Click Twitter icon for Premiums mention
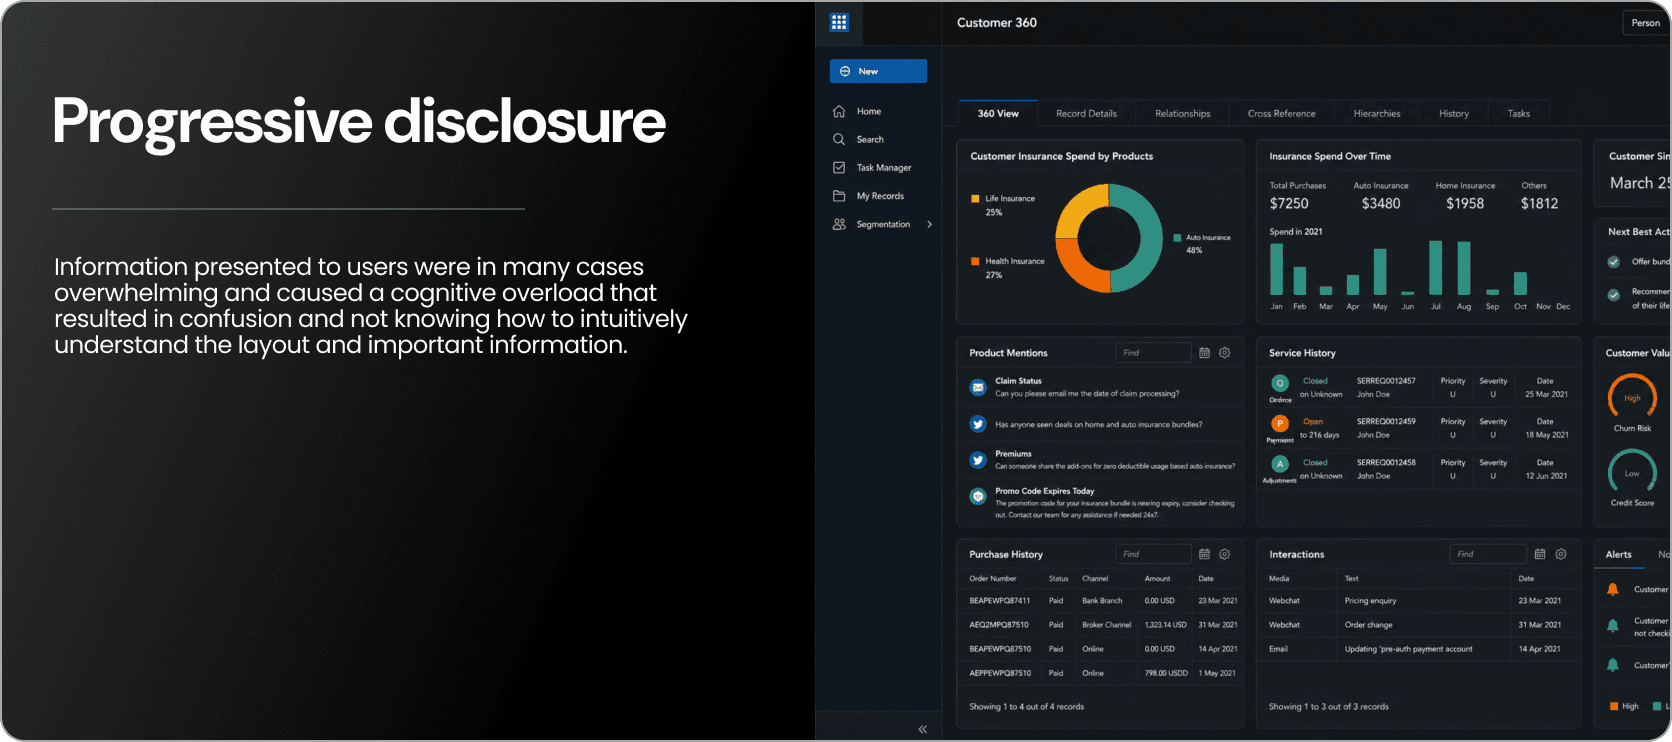 978,460
